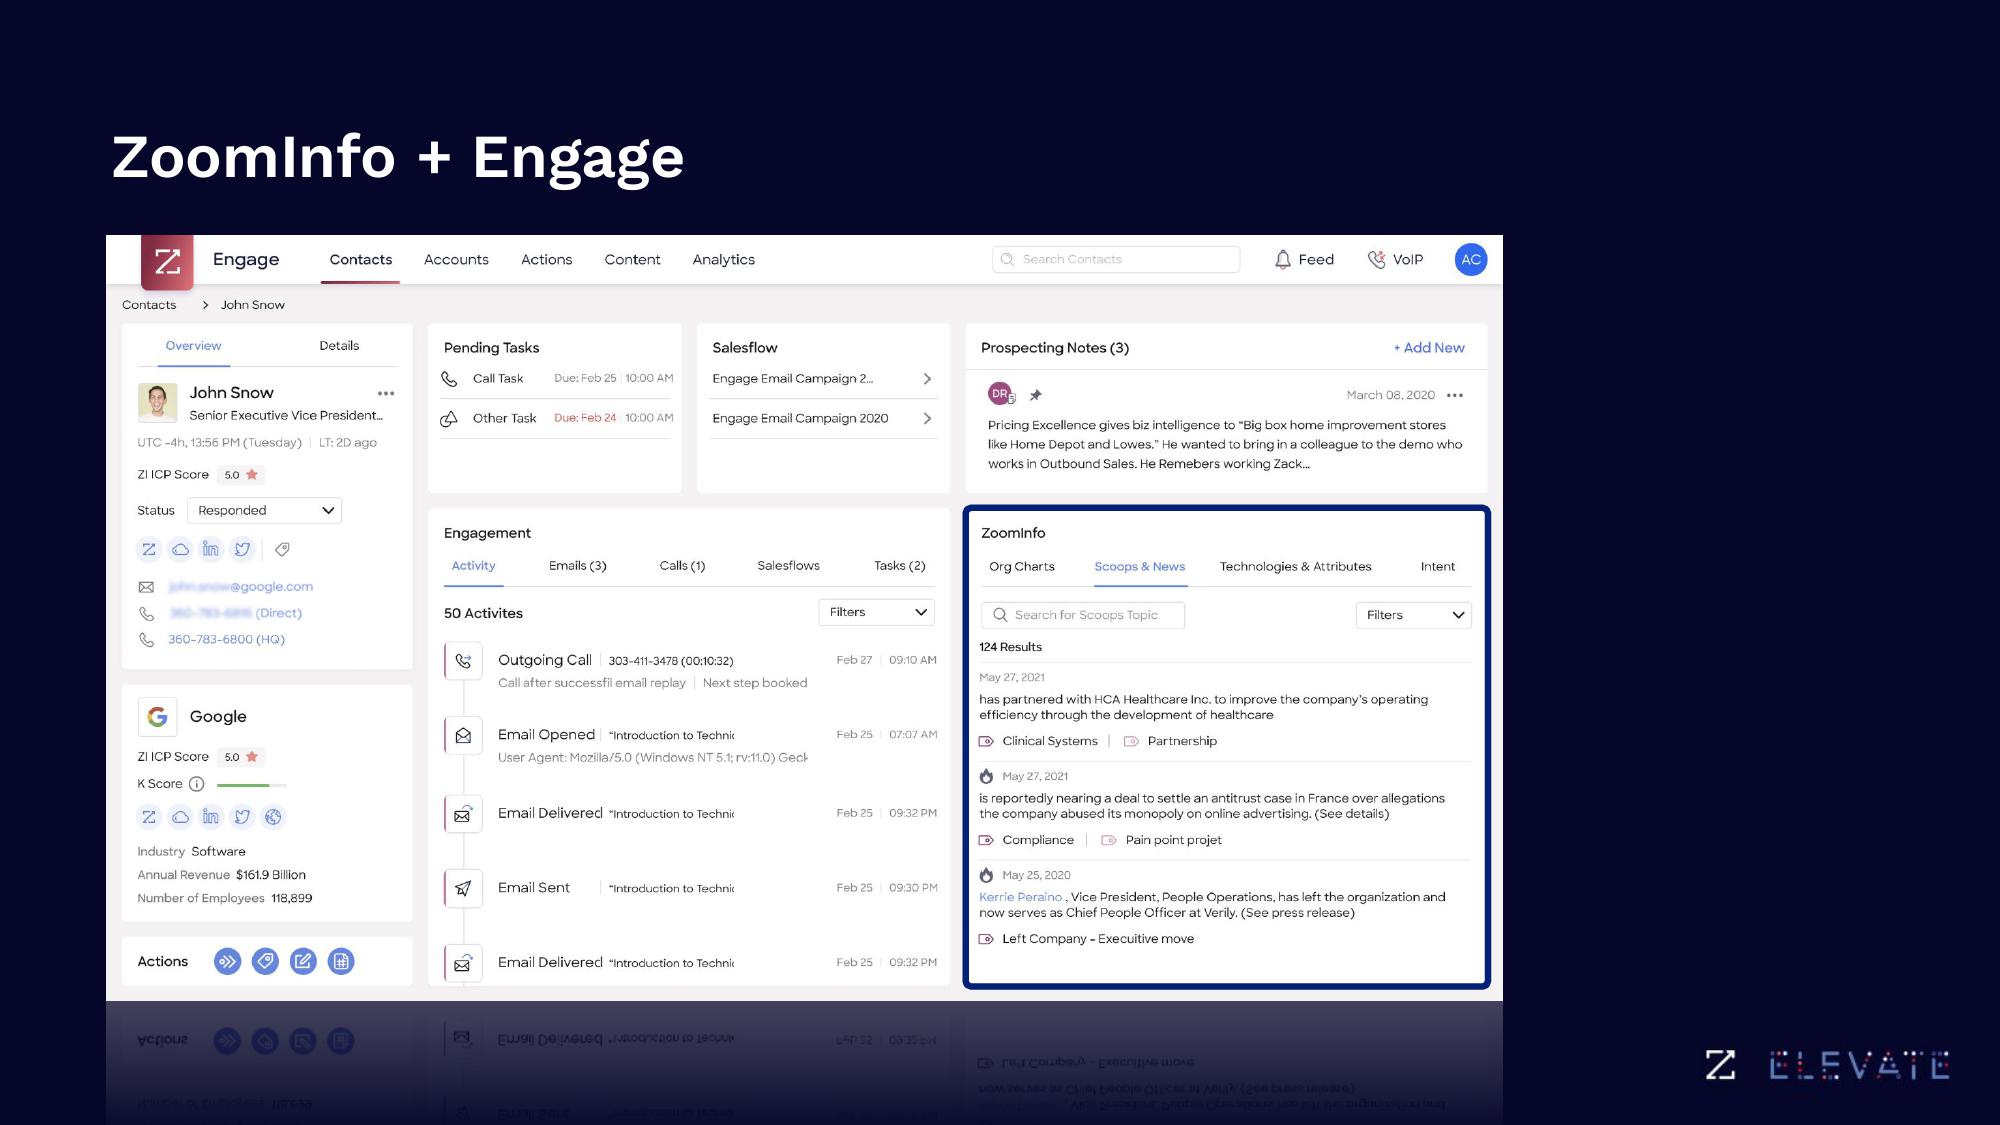Select the Scoops & News tab in ZoomInfo panel
This screenshot has width=2000, height=1125.
coord(1137,566)
